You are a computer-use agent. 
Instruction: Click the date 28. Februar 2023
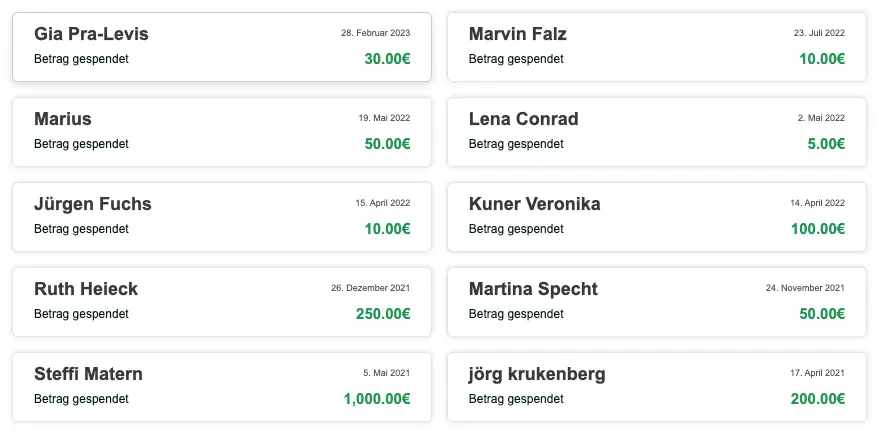click(375, 33)
